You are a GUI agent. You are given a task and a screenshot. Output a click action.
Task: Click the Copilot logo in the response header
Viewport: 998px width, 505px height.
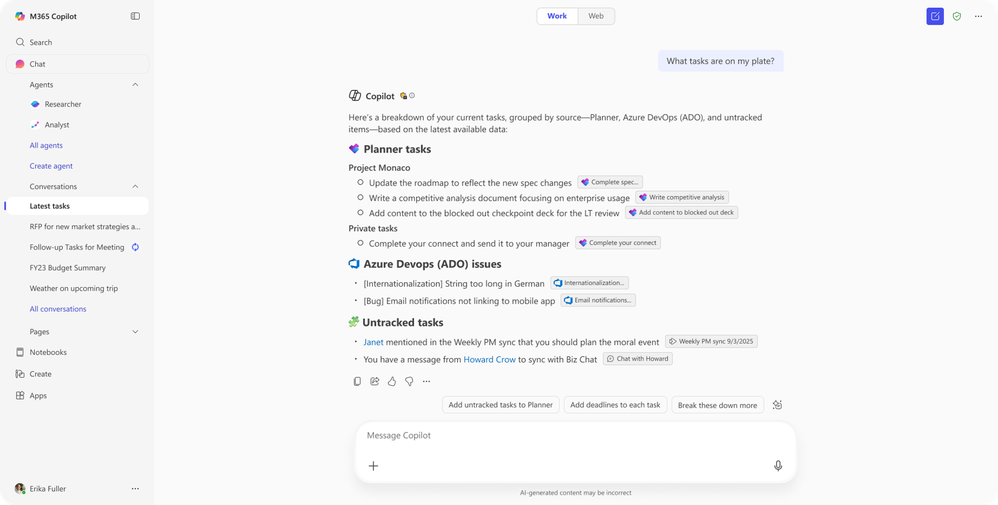pos(355,96)
